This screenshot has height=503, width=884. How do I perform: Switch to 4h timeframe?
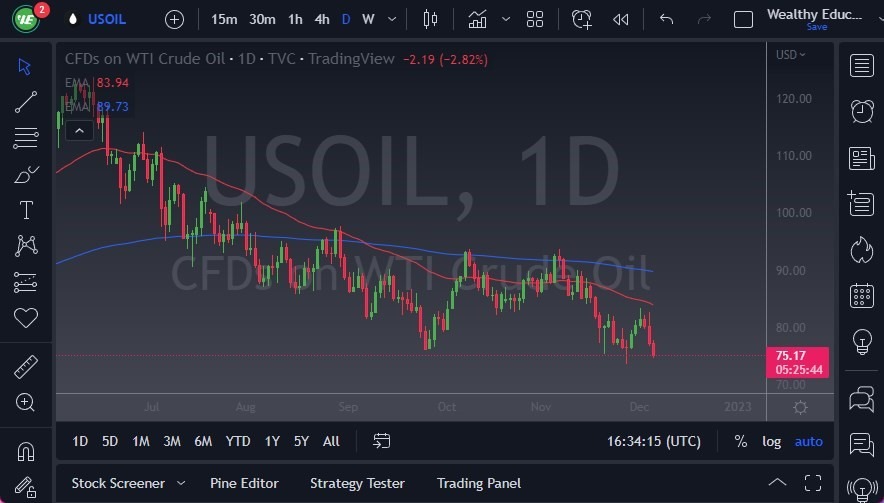tap(322, 20)
